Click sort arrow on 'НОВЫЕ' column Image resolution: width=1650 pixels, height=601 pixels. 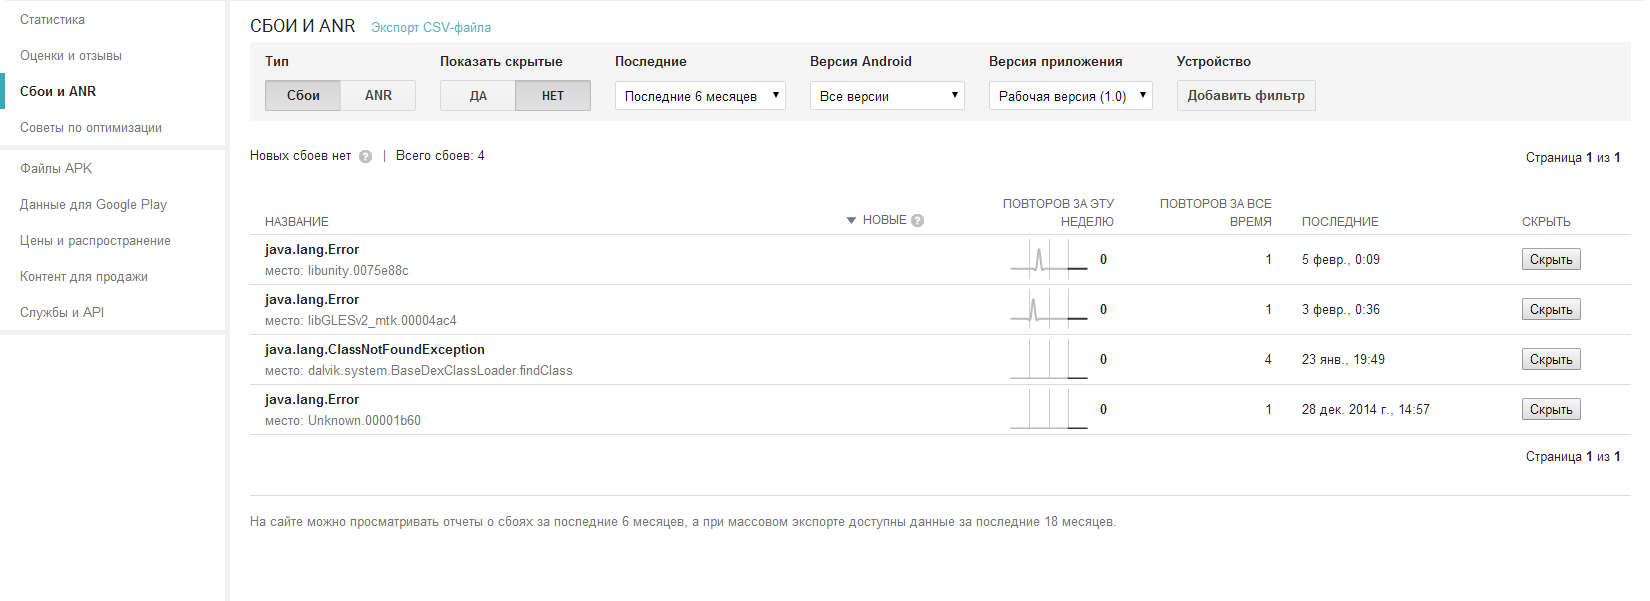(851, 220)
